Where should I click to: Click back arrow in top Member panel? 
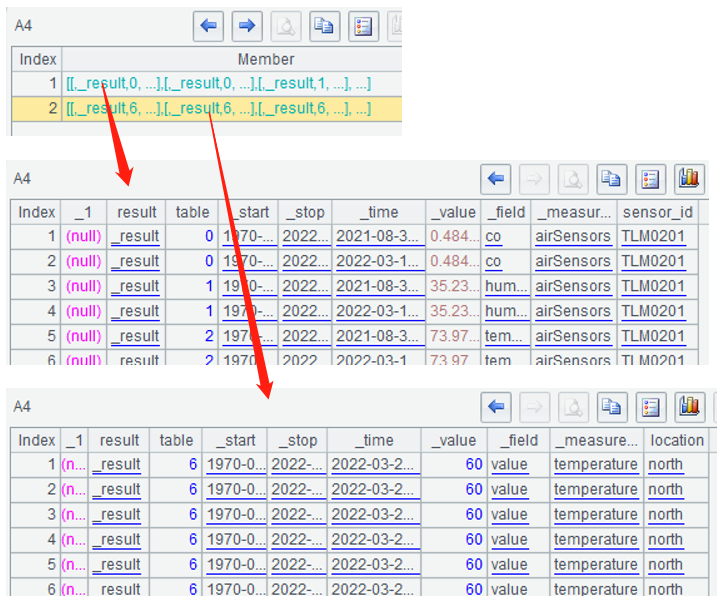tap(210, 26)
